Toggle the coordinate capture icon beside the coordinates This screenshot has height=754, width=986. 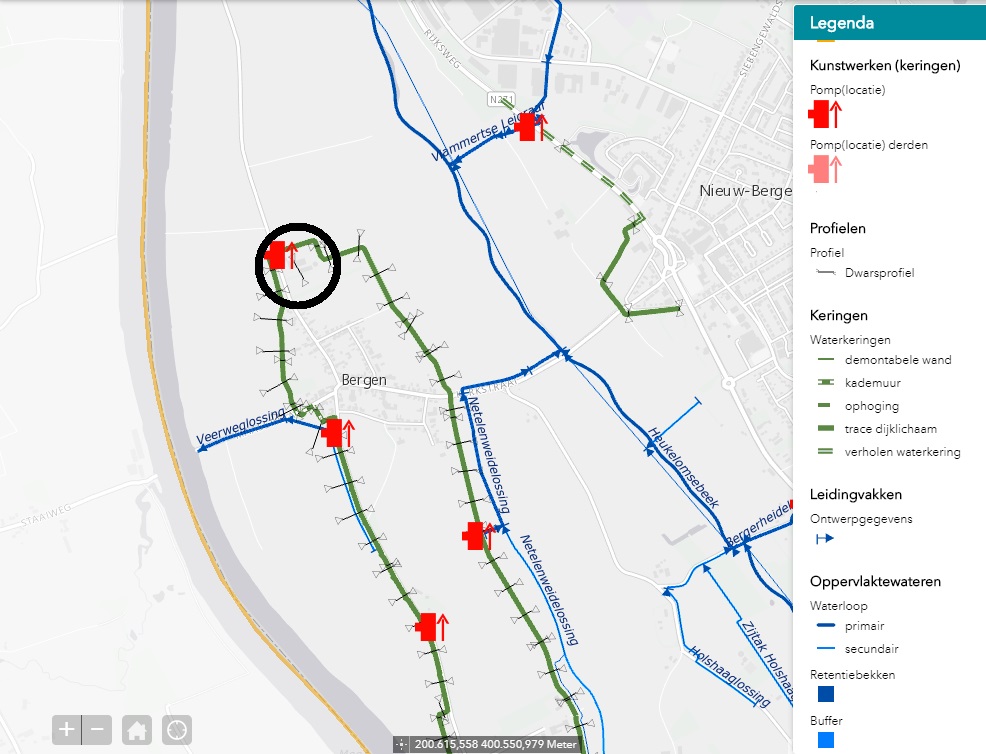coord(401,745)
